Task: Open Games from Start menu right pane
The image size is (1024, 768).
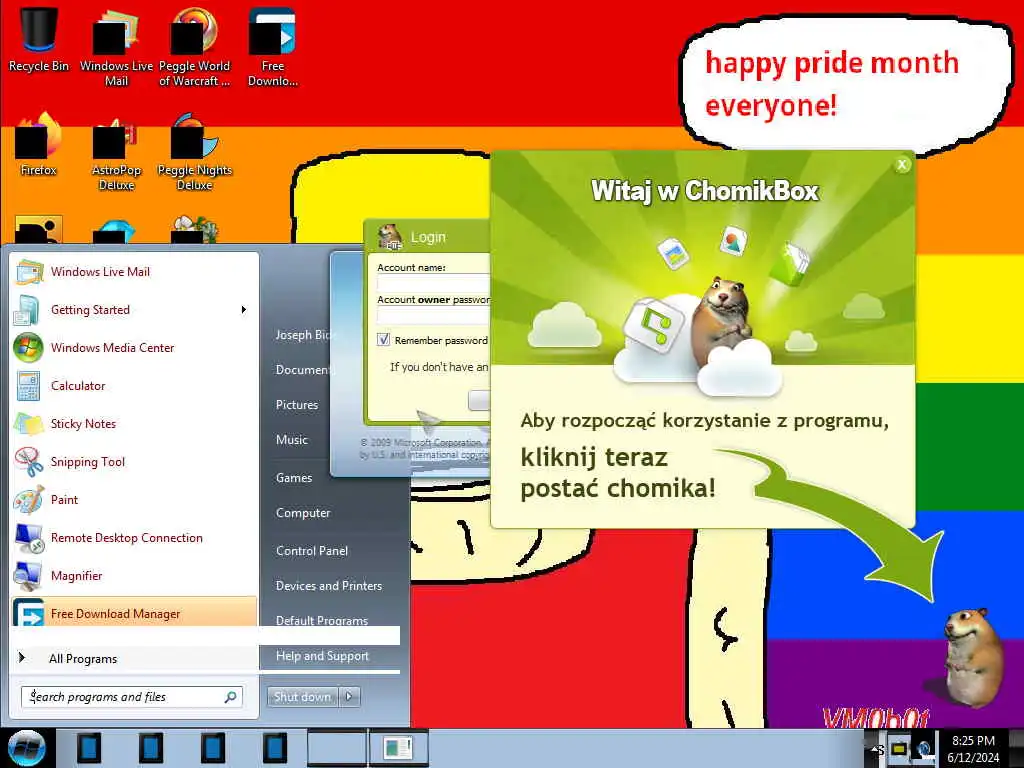Action: 294,477
